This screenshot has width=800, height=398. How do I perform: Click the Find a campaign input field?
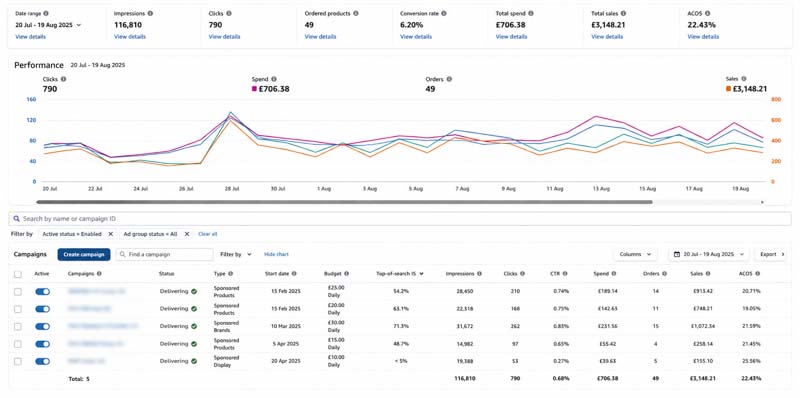pos(164,254)
